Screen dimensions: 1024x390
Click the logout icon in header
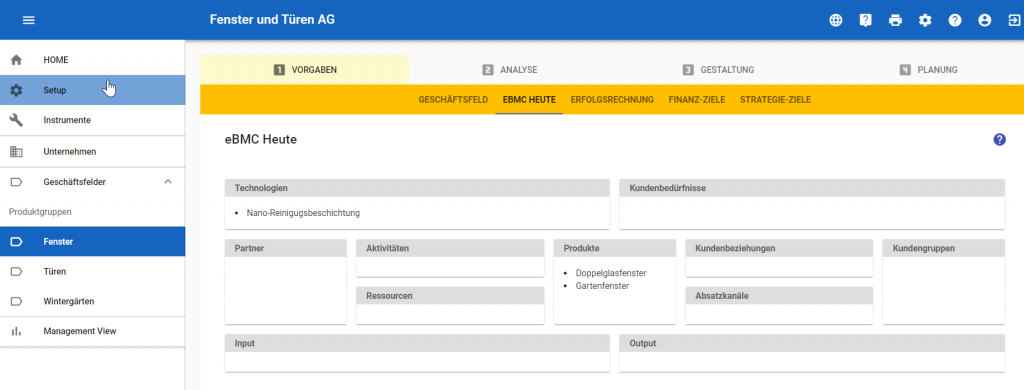tap(1014, 20)
